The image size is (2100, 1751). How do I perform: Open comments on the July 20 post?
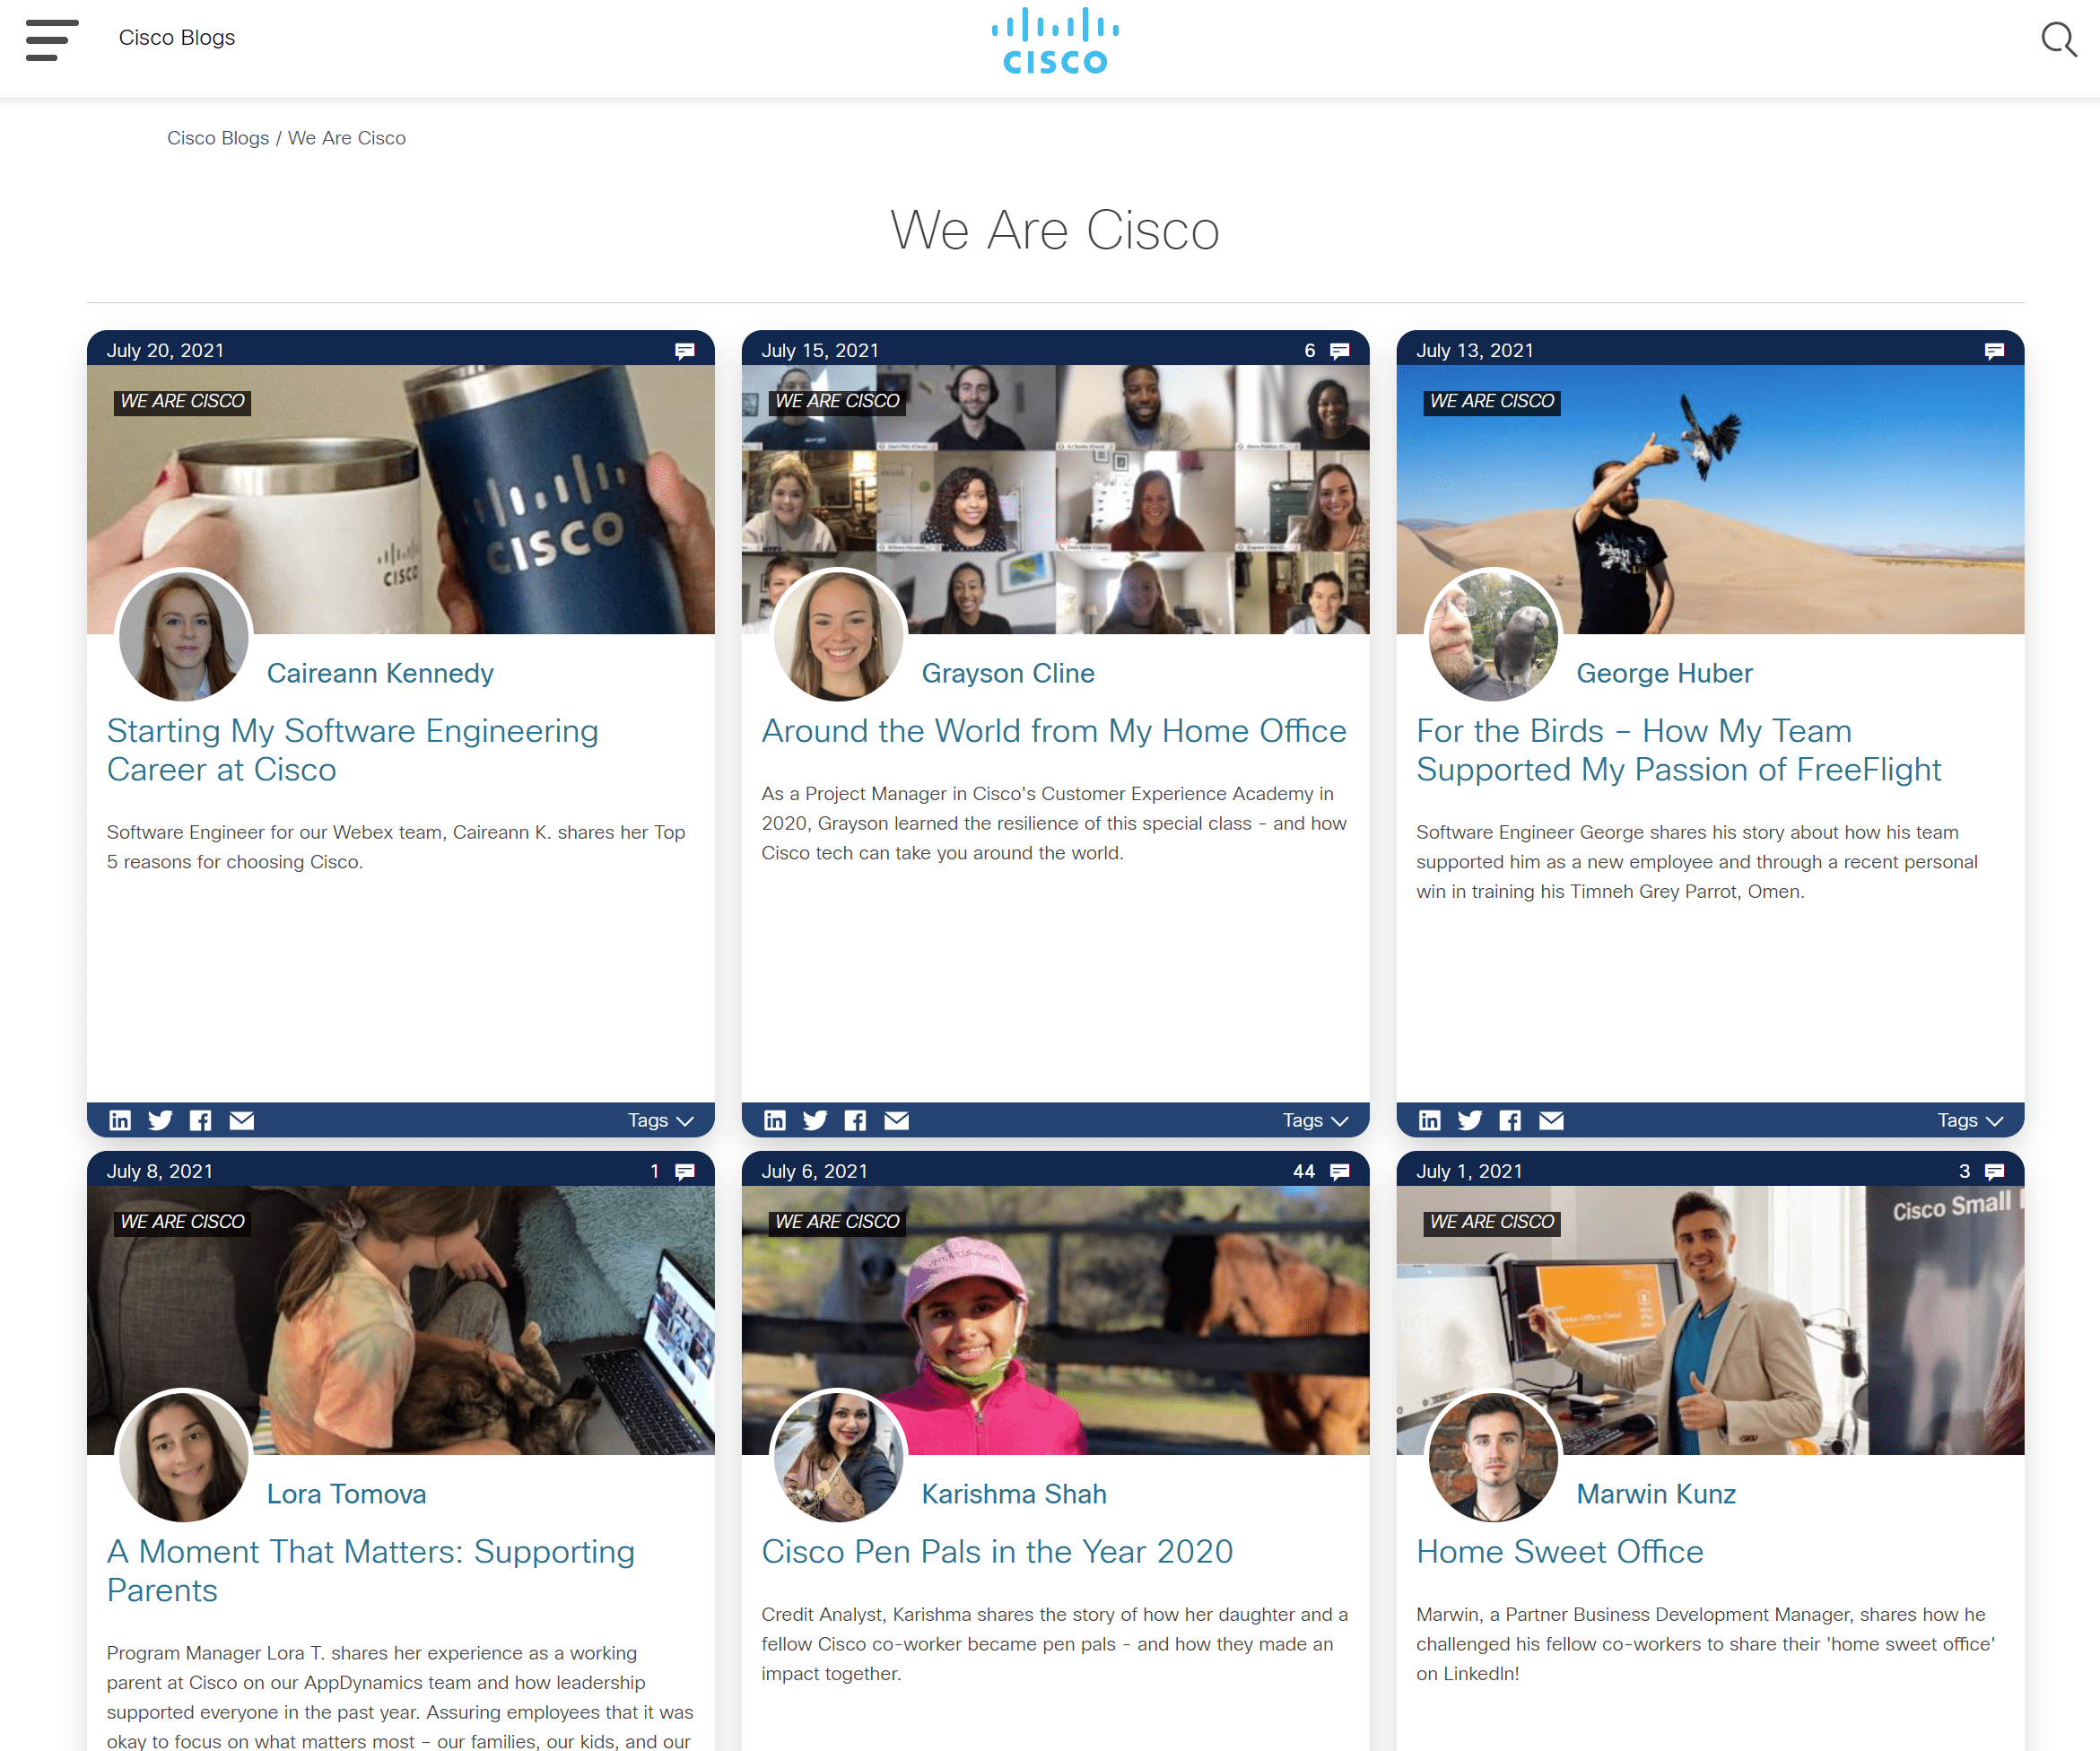pos(685,351)
